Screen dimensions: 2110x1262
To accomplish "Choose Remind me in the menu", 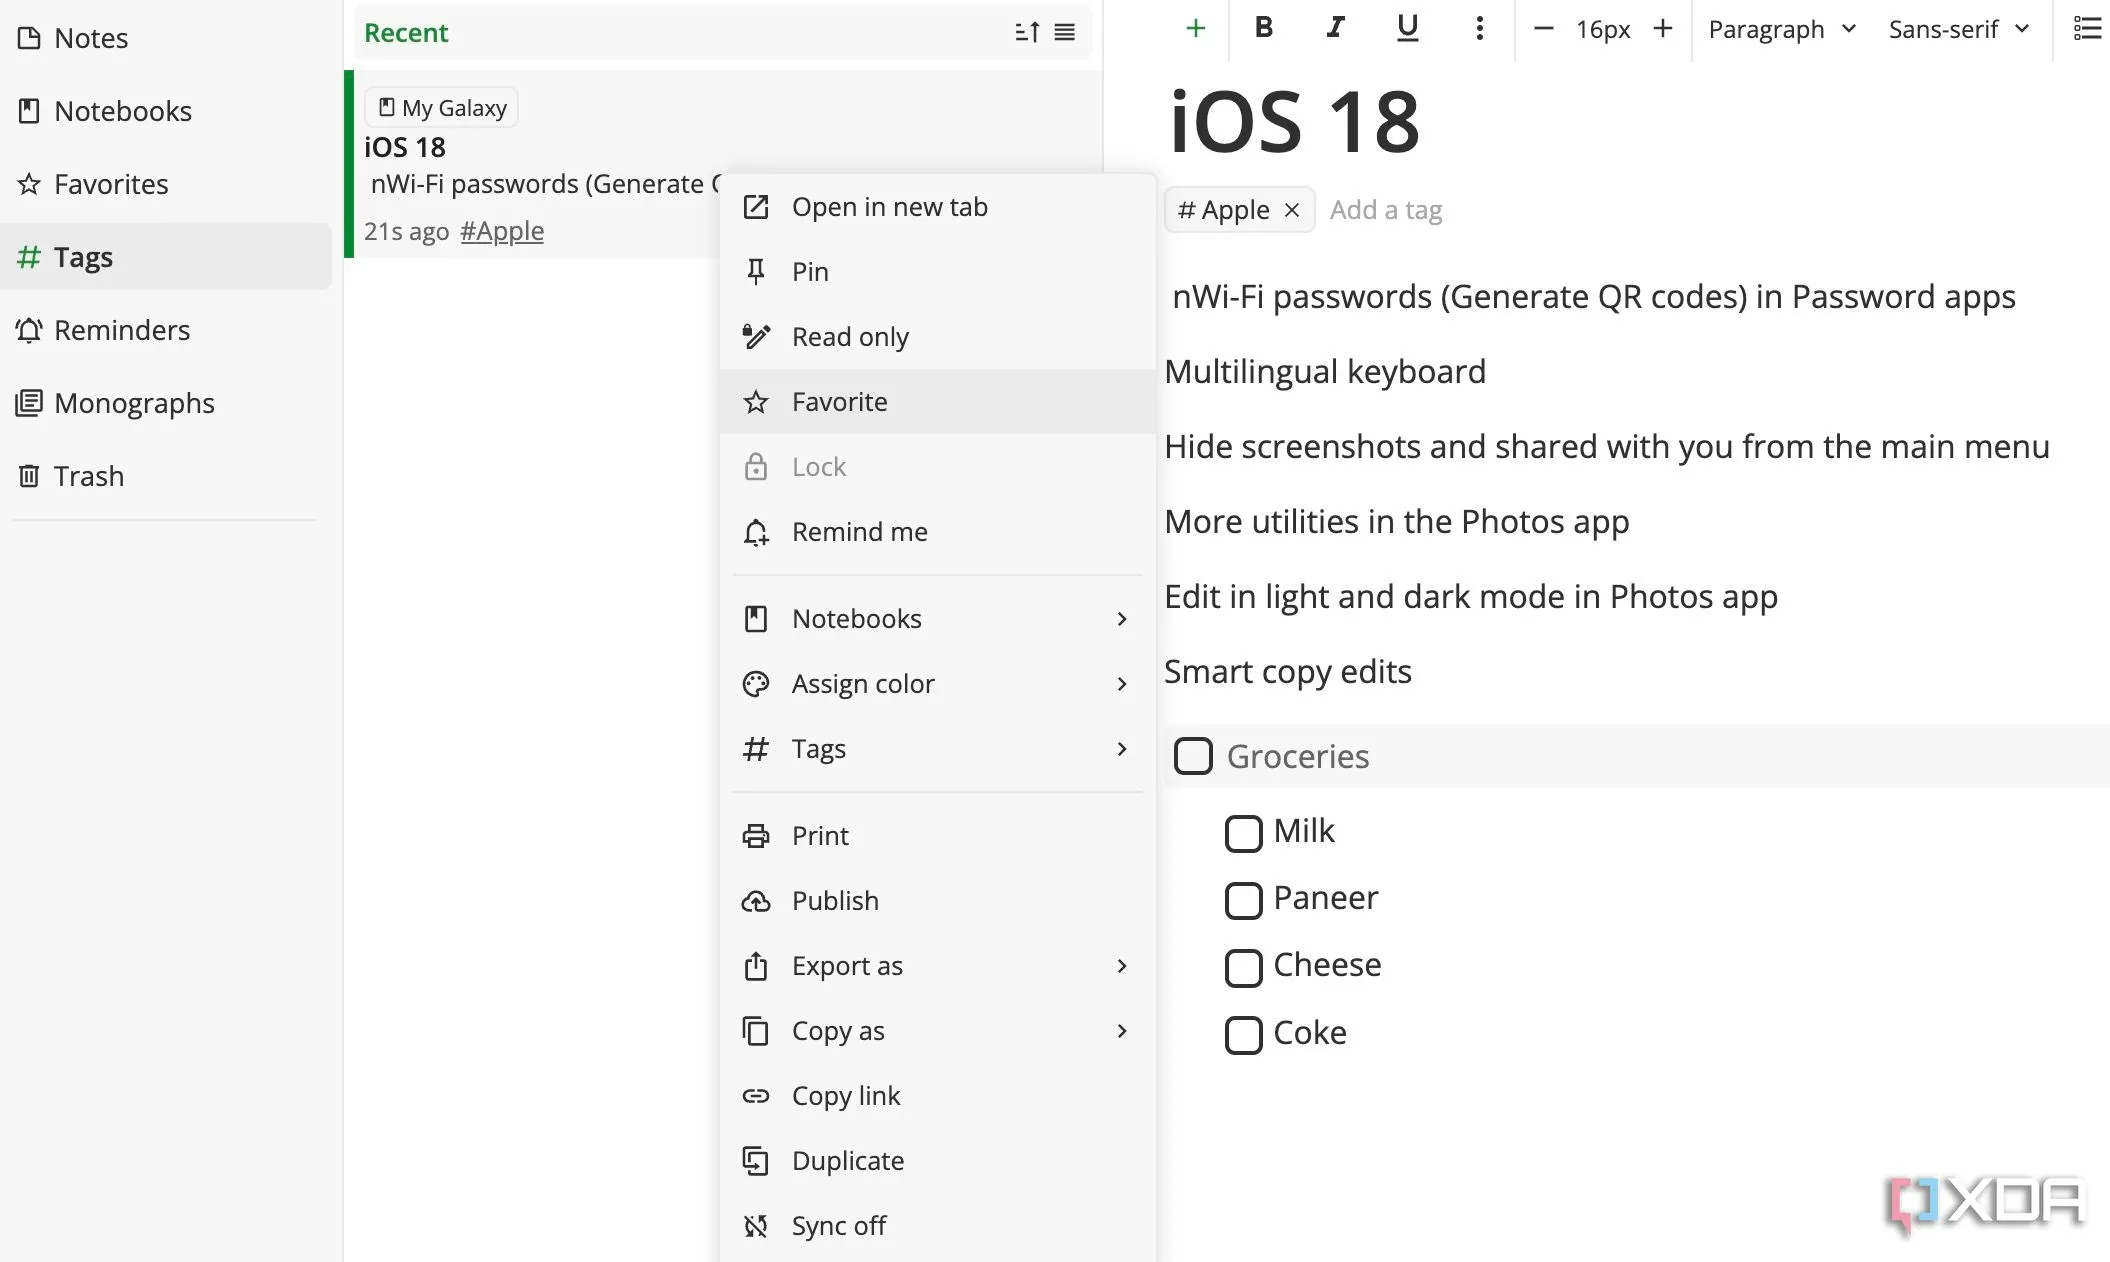I will [x=938, y=532].
